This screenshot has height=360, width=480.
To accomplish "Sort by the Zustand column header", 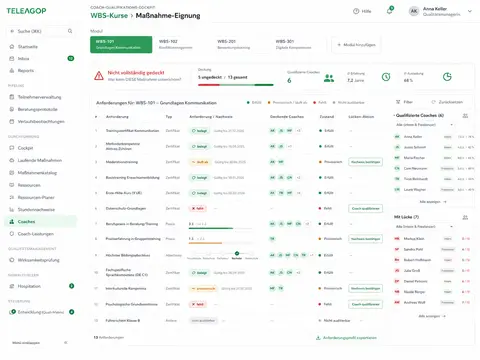I will pyautogui.click(x=327, y=117).
